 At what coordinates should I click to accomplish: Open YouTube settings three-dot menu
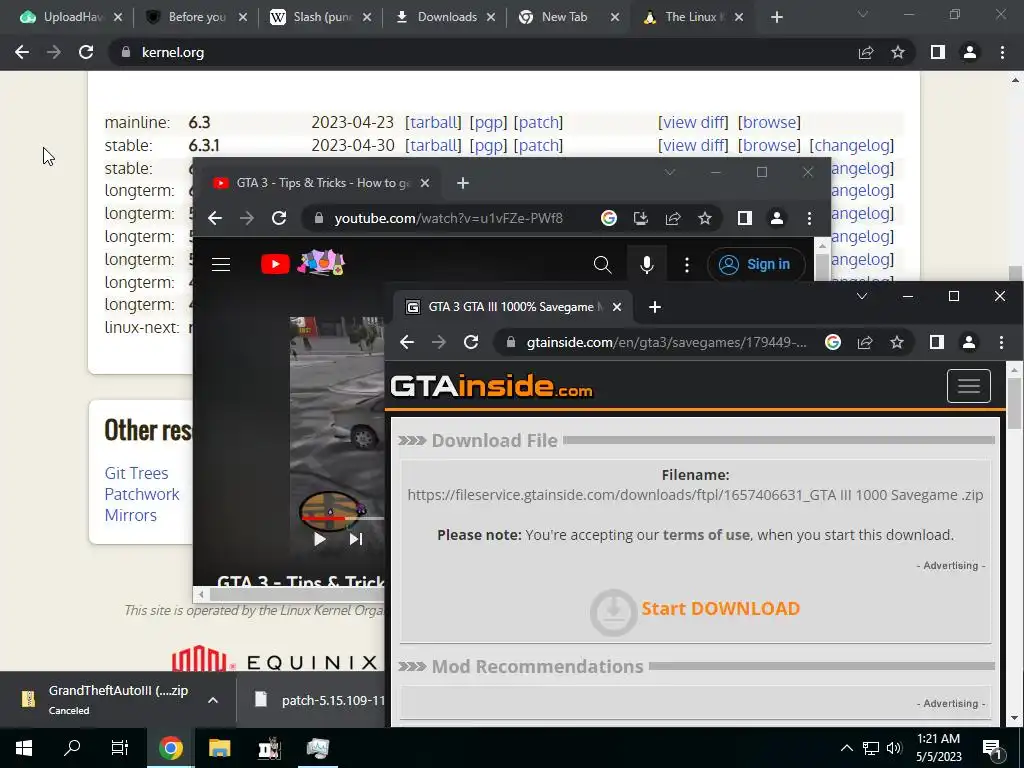pos(686,264)
